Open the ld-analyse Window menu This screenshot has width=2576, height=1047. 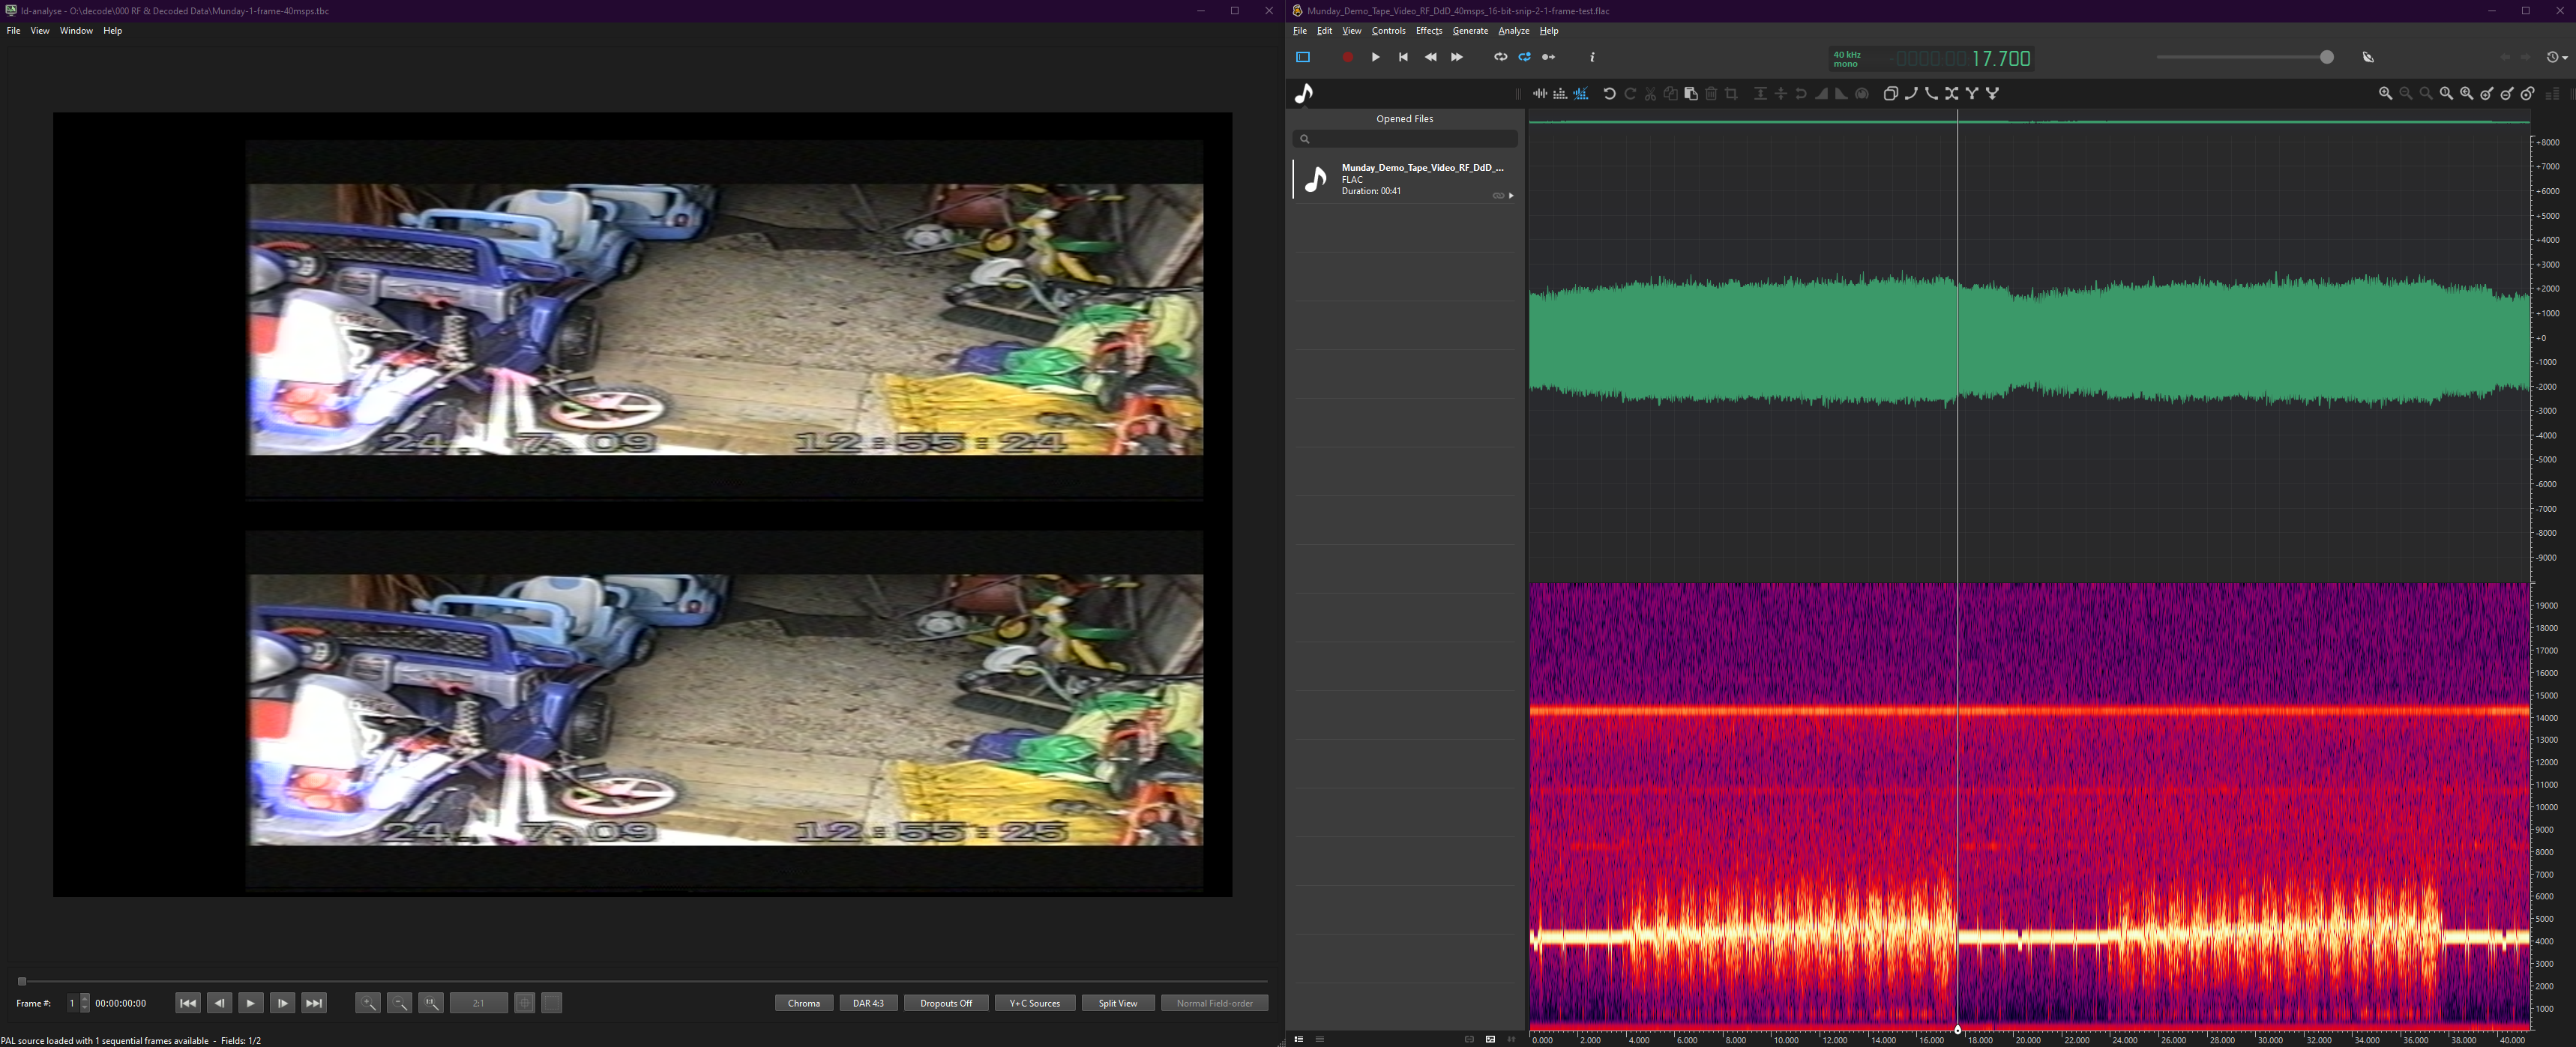click(76, 31)
